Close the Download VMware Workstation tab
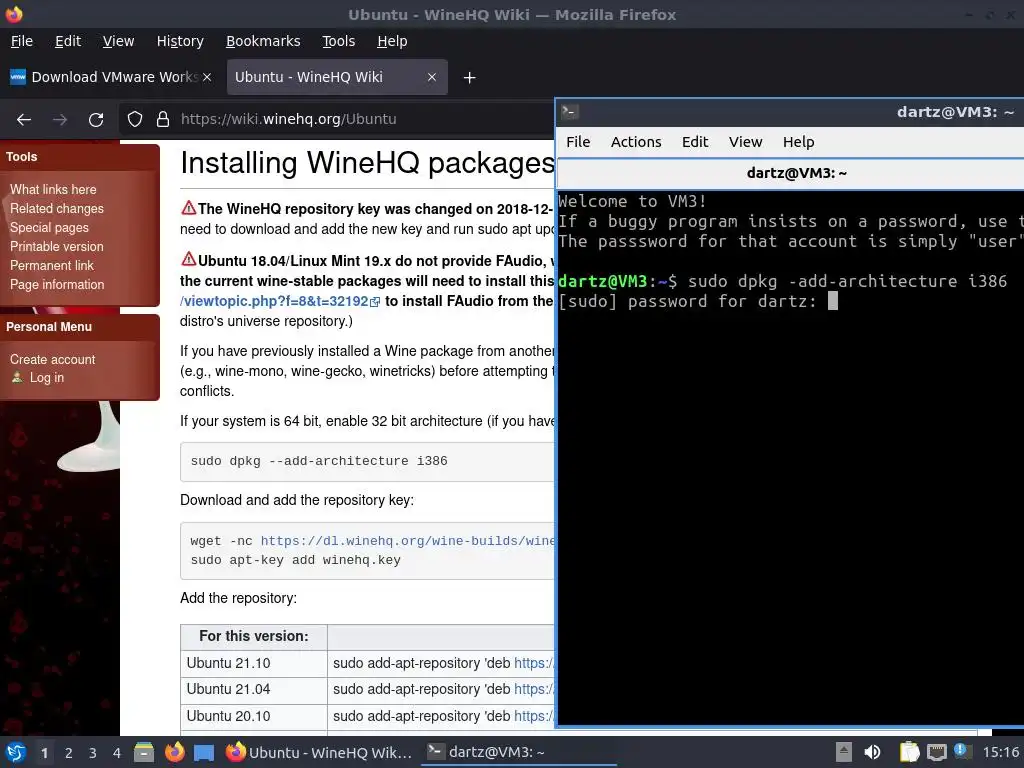The width and height of the screenshot is (1024, 768). tap(207, 77)
